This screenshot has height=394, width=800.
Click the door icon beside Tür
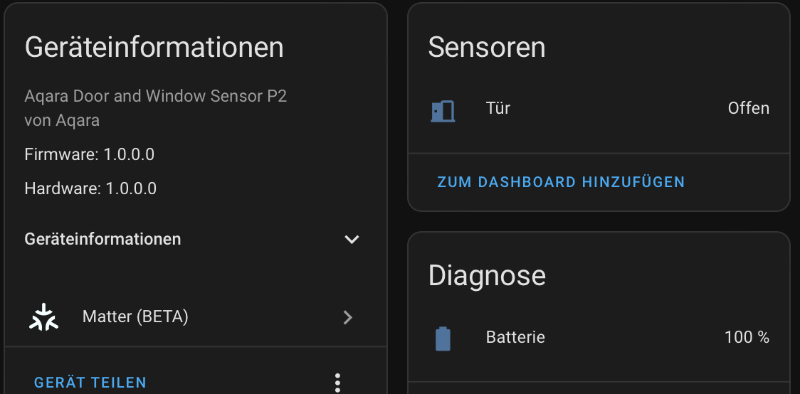click(442, 111)
